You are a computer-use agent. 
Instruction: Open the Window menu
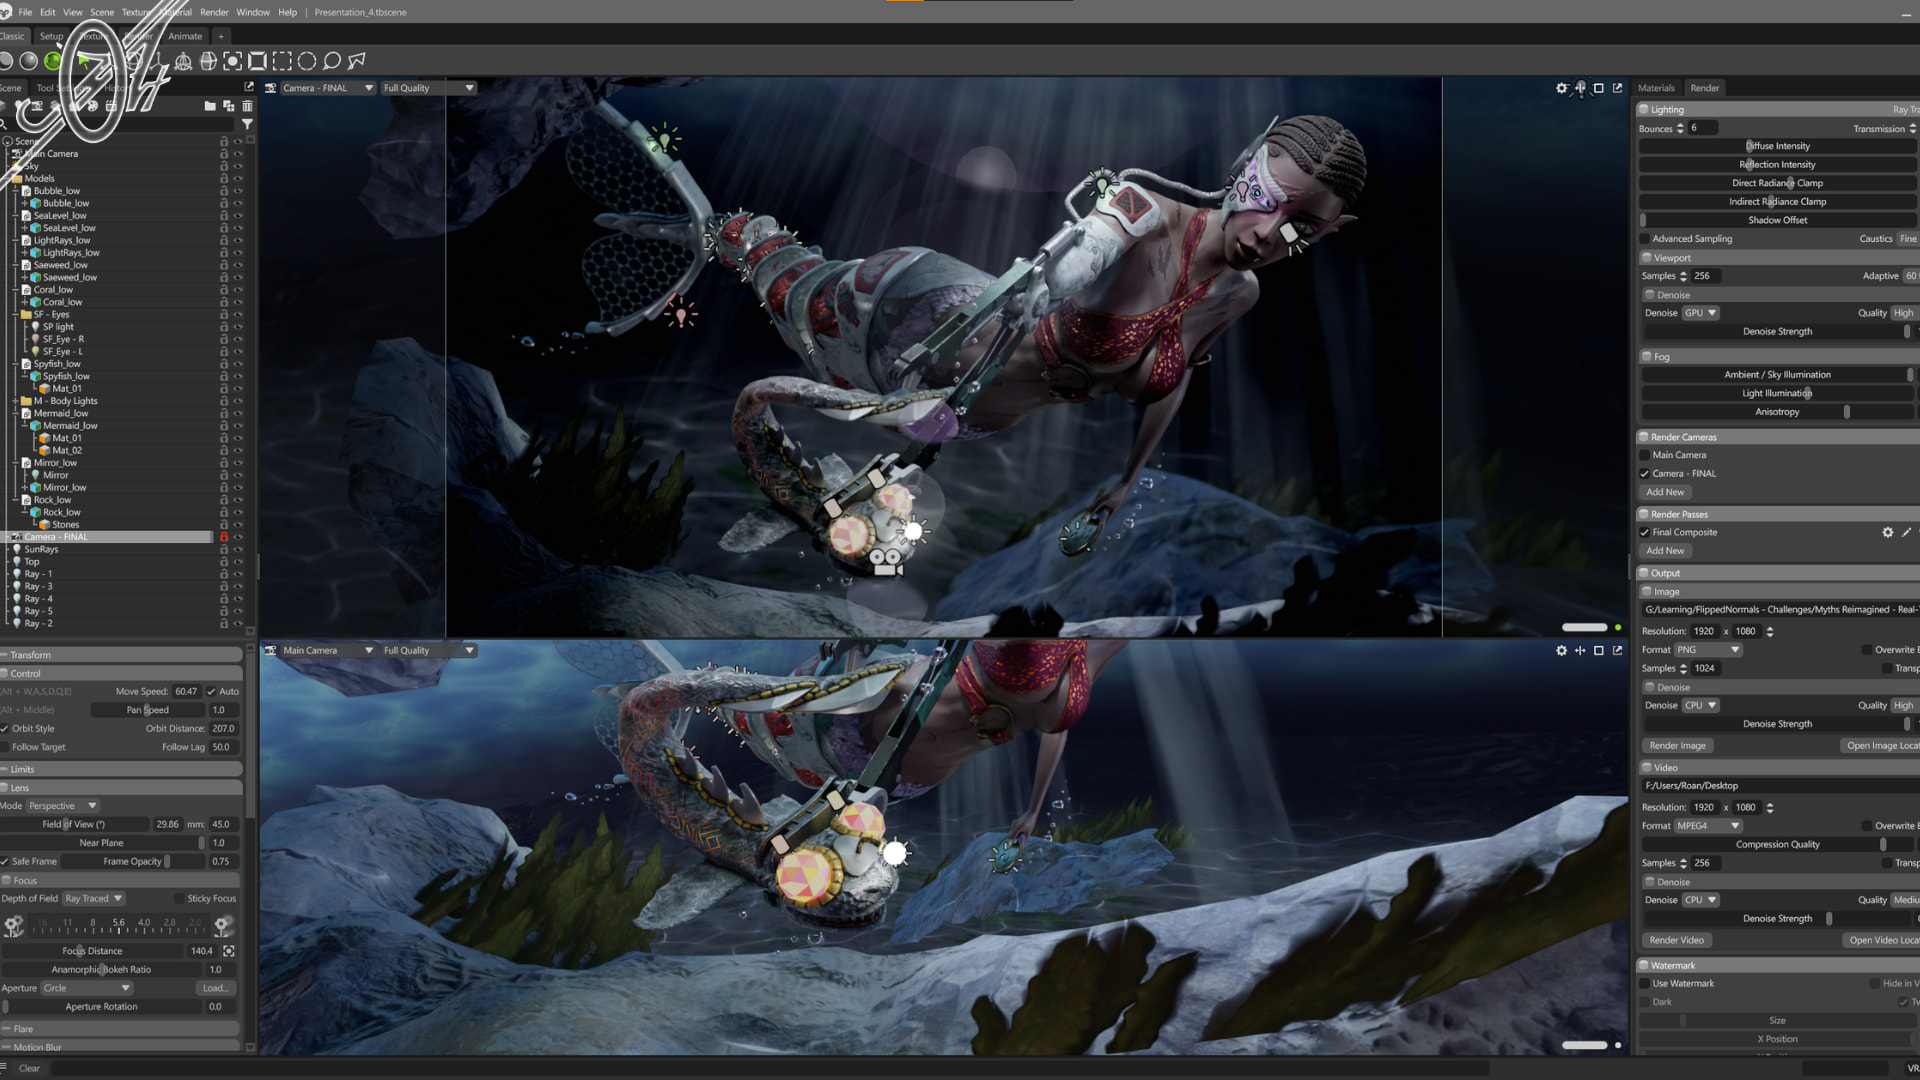tap(252, 12)
